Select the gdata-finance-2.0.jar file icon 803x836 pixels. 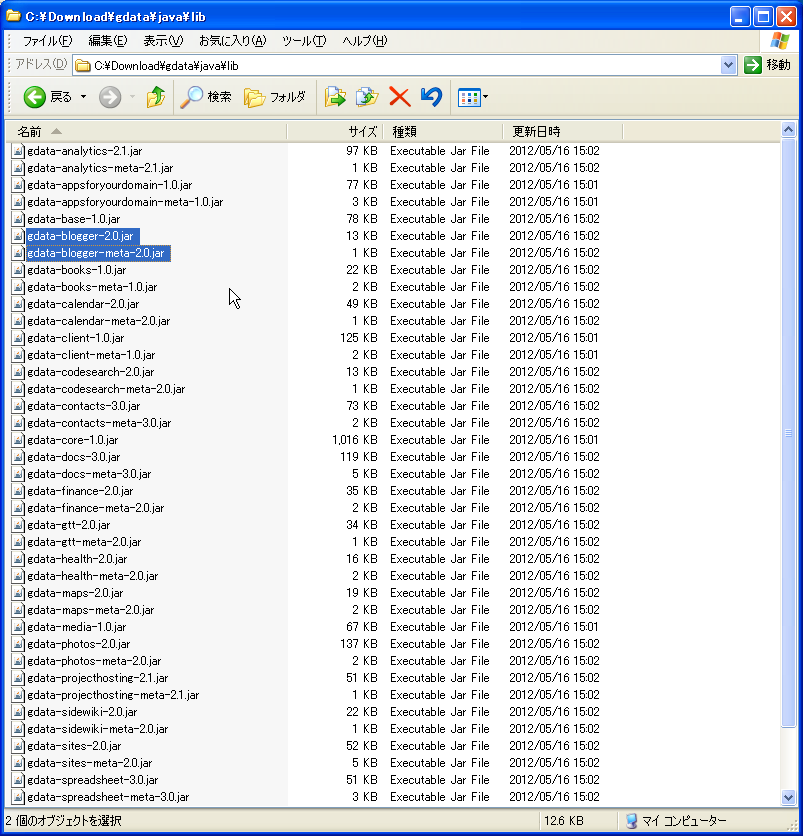point(18,491)
